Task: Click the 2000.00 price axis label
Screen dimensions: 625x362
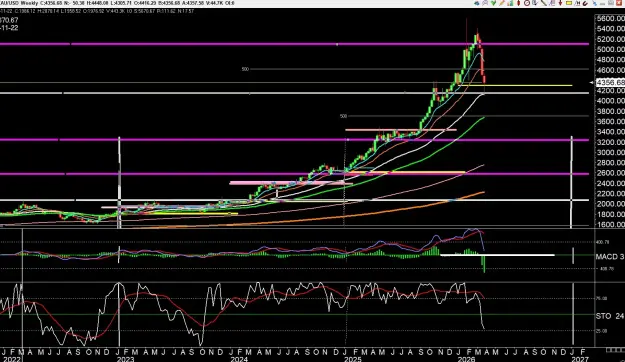Action: pyautogui.click(x=610, y=204)
